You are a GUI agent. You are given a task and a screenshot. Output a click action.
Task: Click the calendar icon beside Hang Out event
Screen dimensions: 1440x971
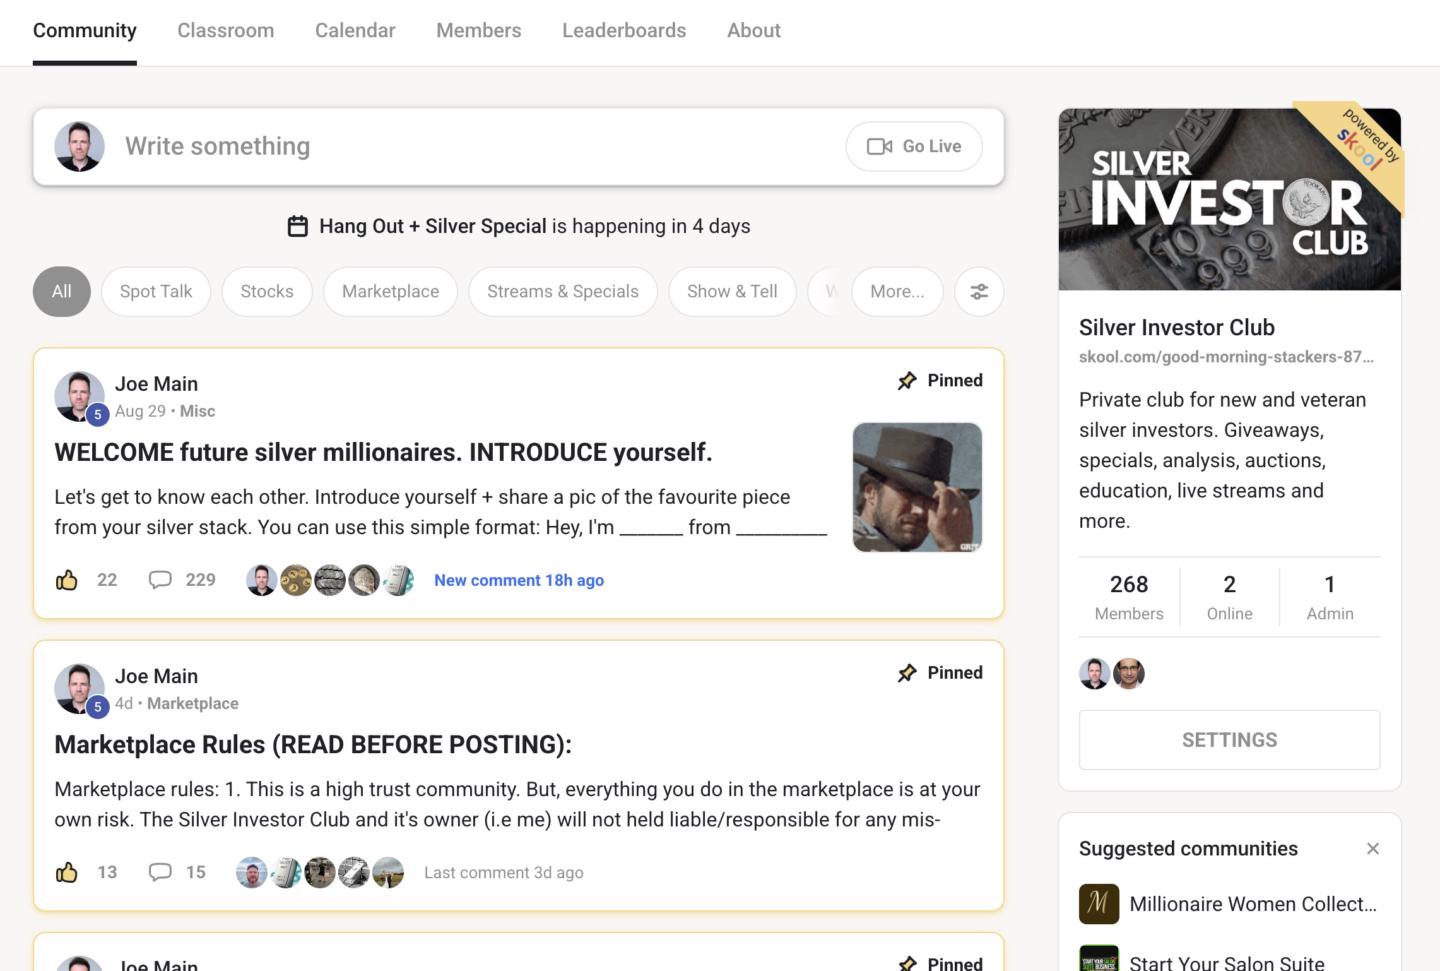pos(297,226)
